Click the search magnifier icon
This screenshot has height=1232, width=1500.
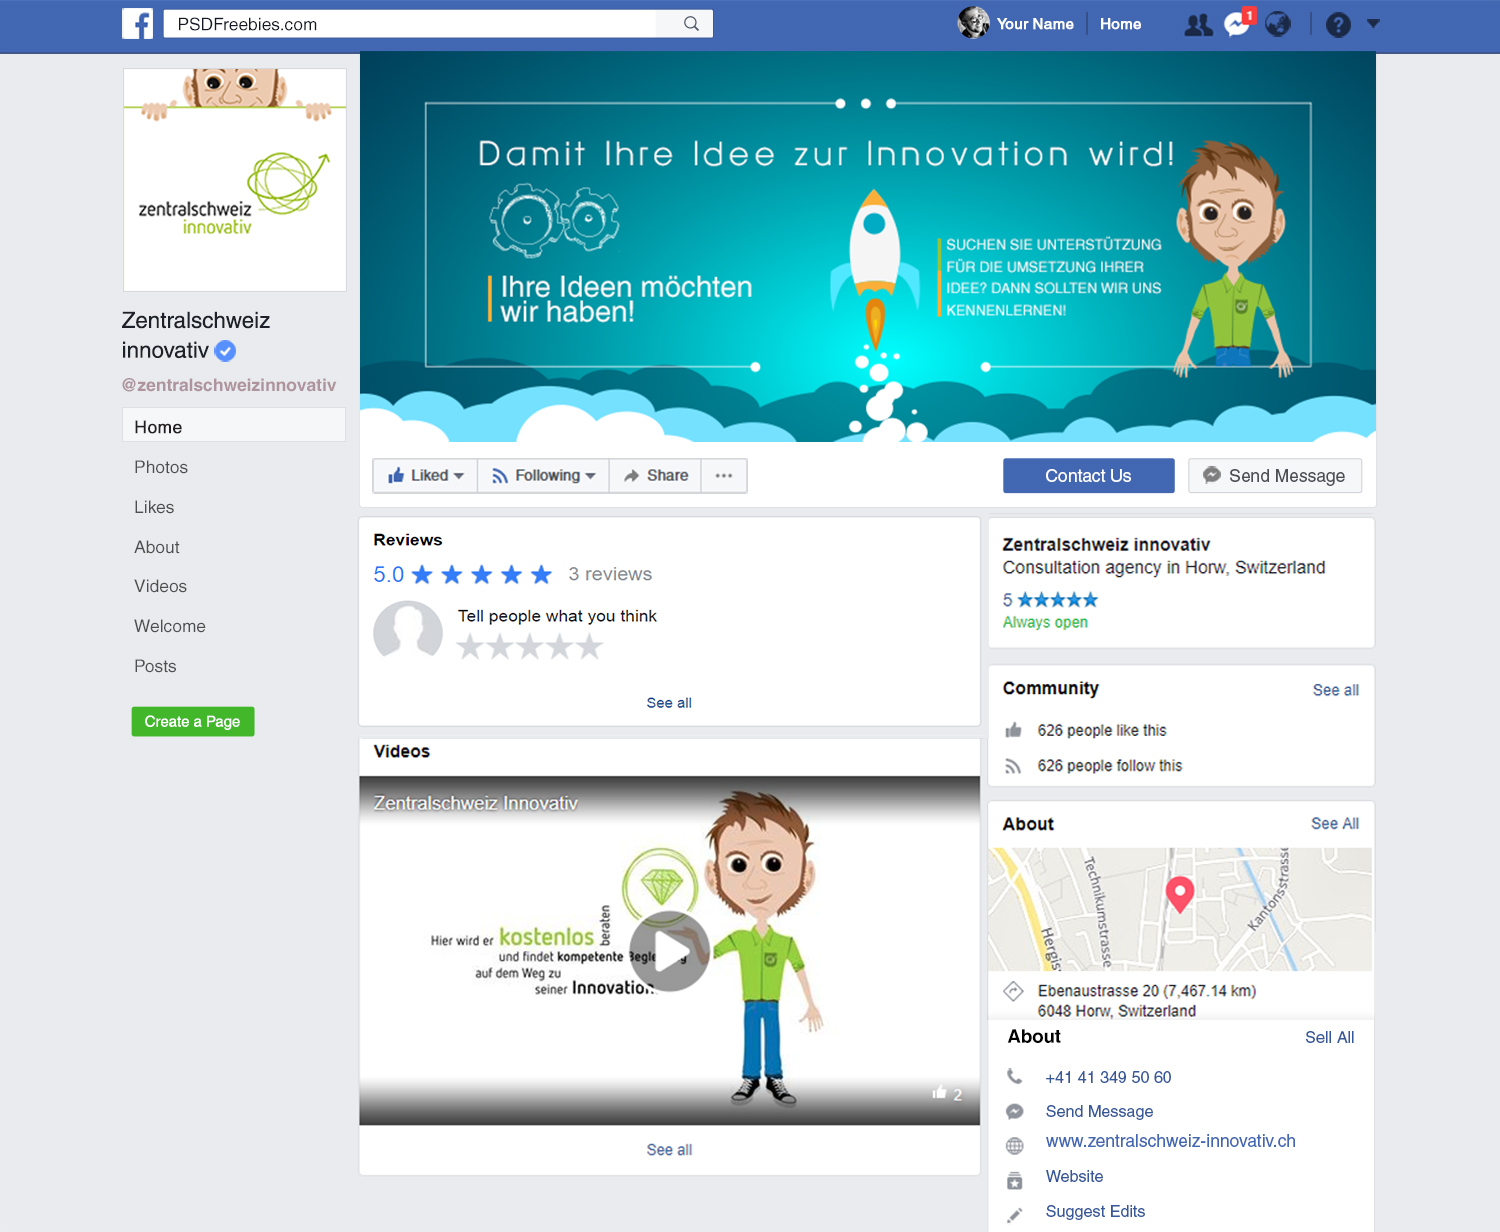click(691, 24)
